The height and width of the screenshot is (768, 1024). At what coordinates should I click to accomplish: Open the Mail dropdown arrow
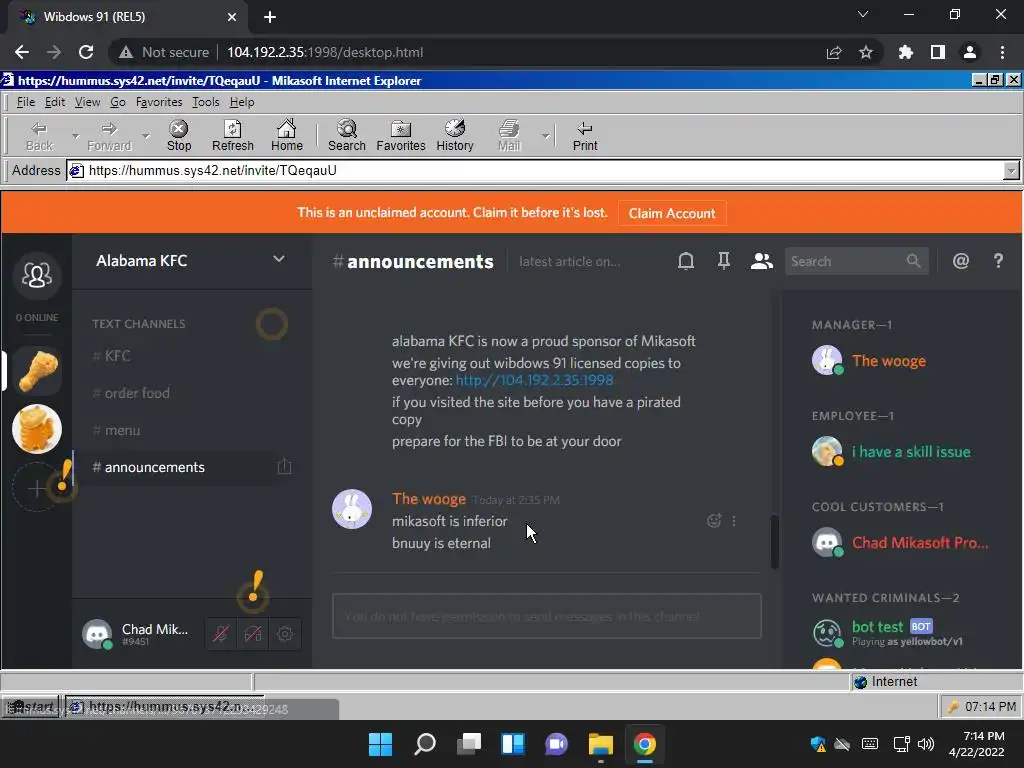(x=545, y=136)
